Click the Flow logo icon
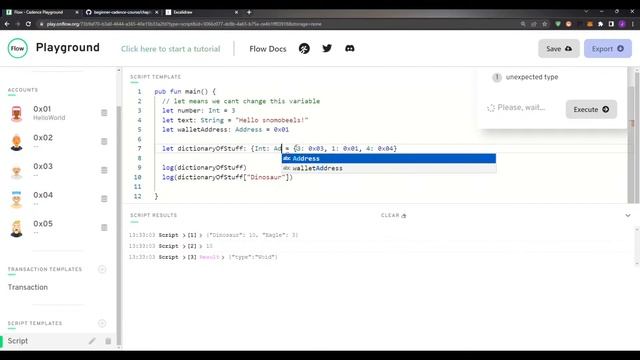This screenshot has width=640, height=360. point(18,48)
